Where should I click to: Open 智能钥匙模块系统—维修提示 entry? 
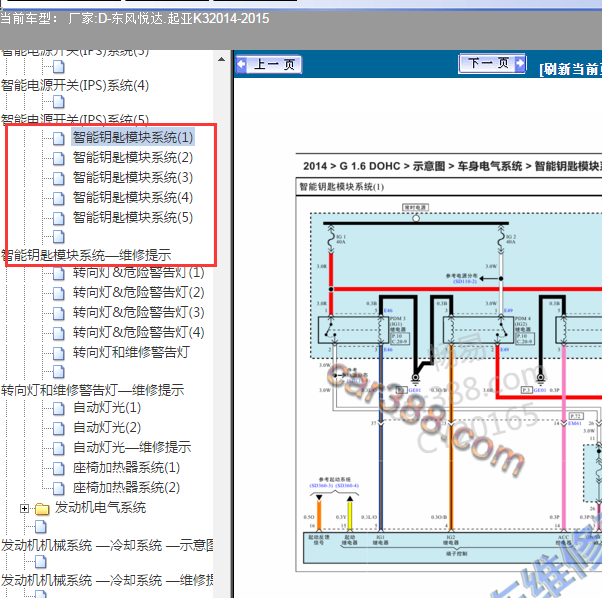pyautogui.click(x=86, y=255)
